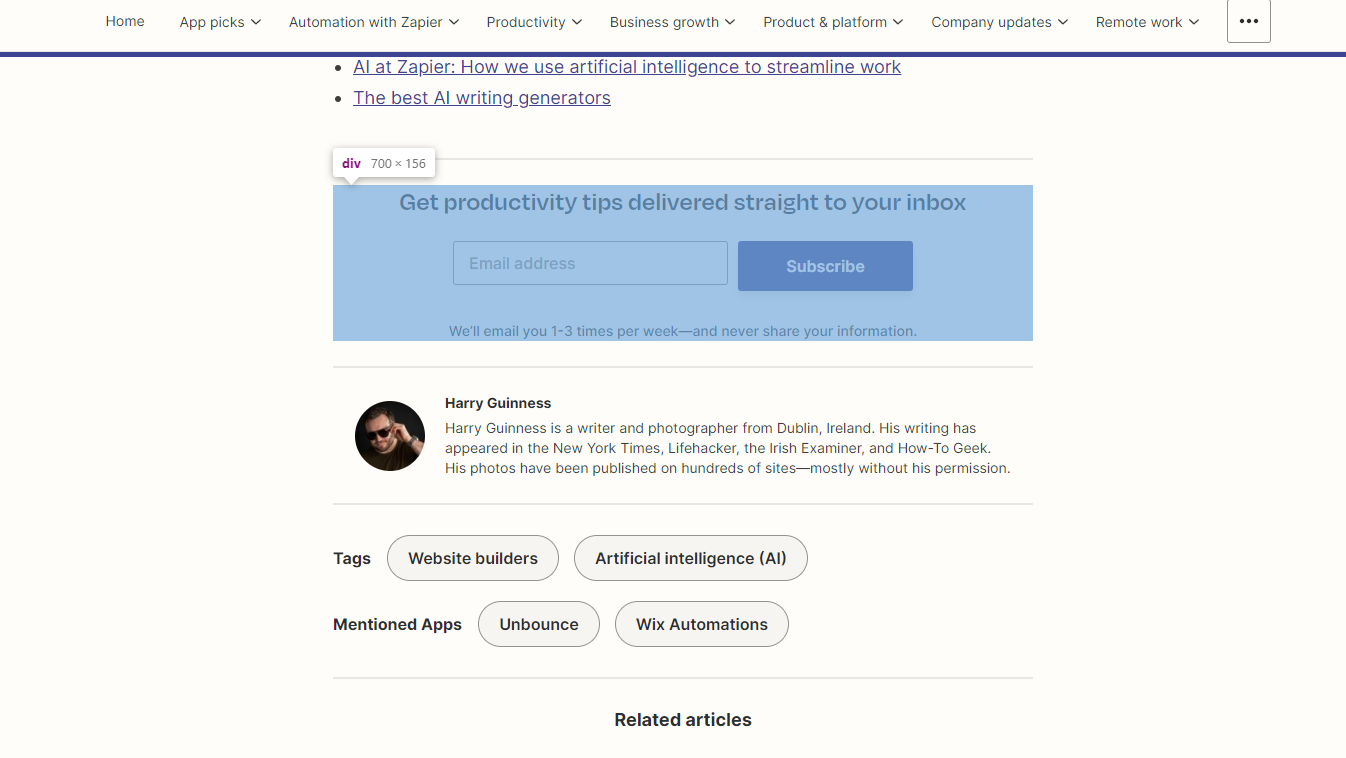The width and height of the screenshot is (1346, 758).
Task: Click Harry Guinness's profile photo
Action: (x=390, y=436)
